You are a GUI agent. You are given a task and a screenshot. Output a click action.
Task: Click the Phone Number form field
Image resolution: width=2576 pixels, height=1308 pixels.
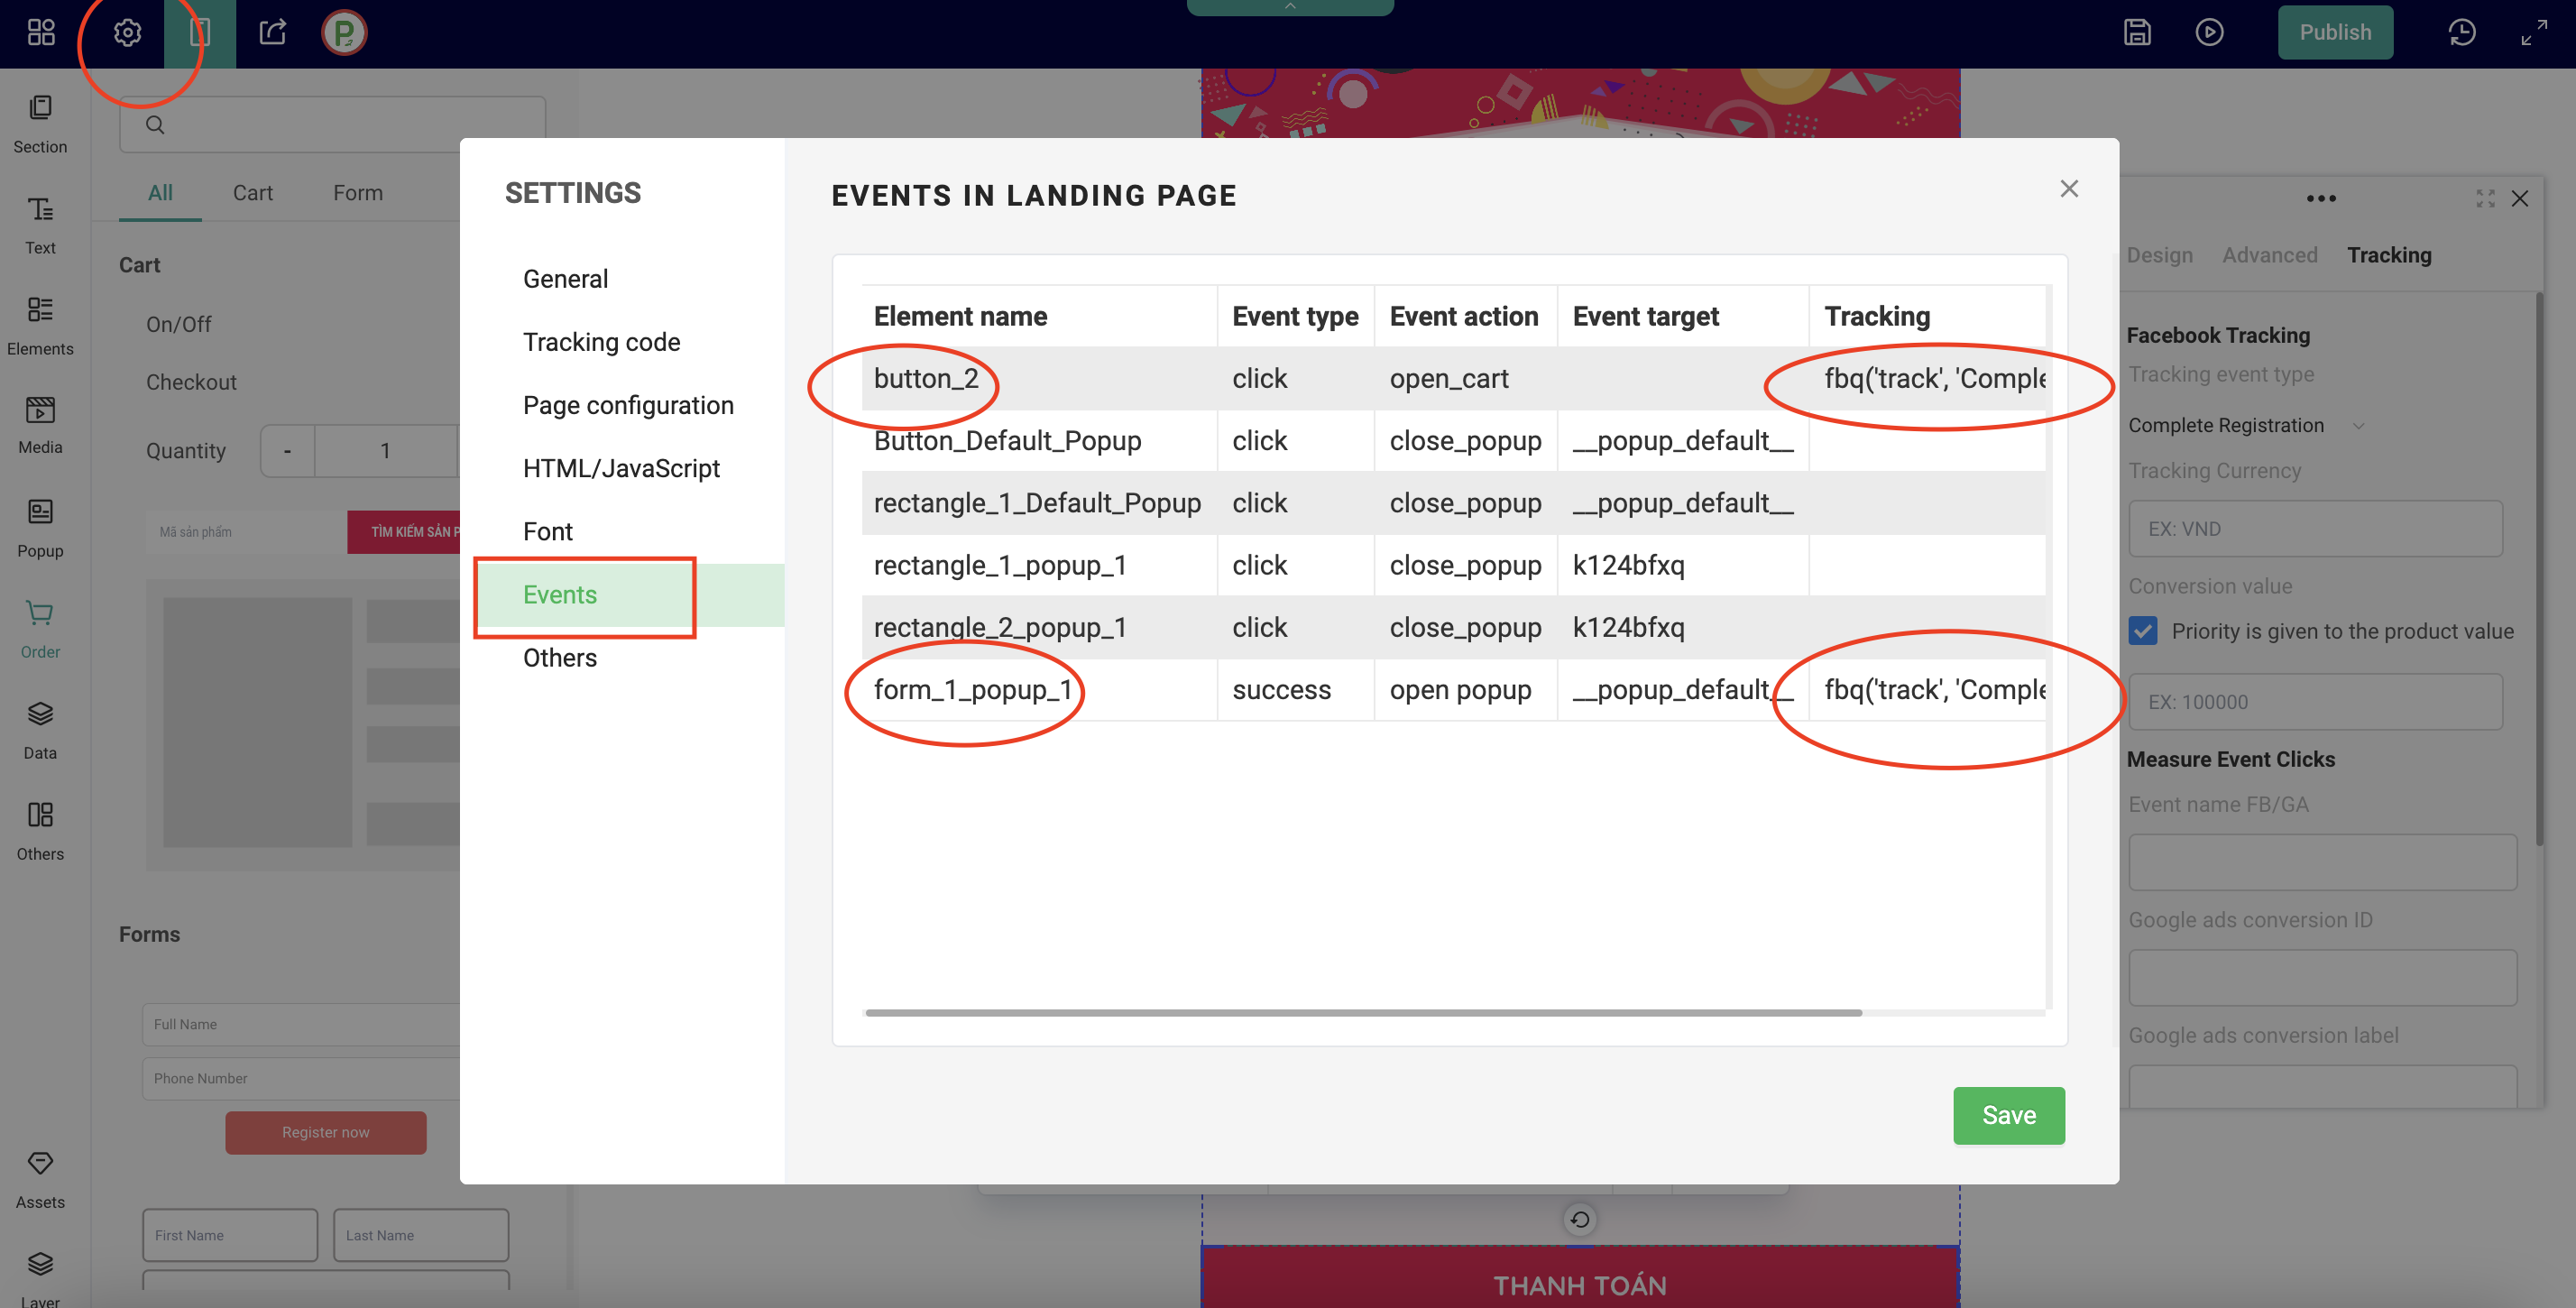tap(302, 1078)
